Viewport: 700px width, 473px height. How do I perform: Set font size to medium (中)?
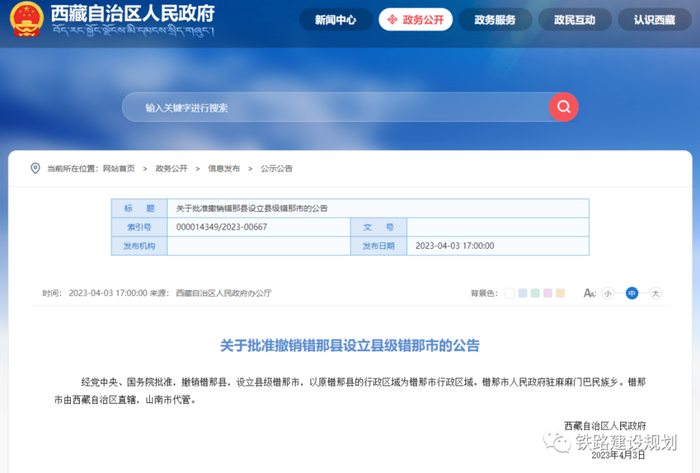pos(632,293)
